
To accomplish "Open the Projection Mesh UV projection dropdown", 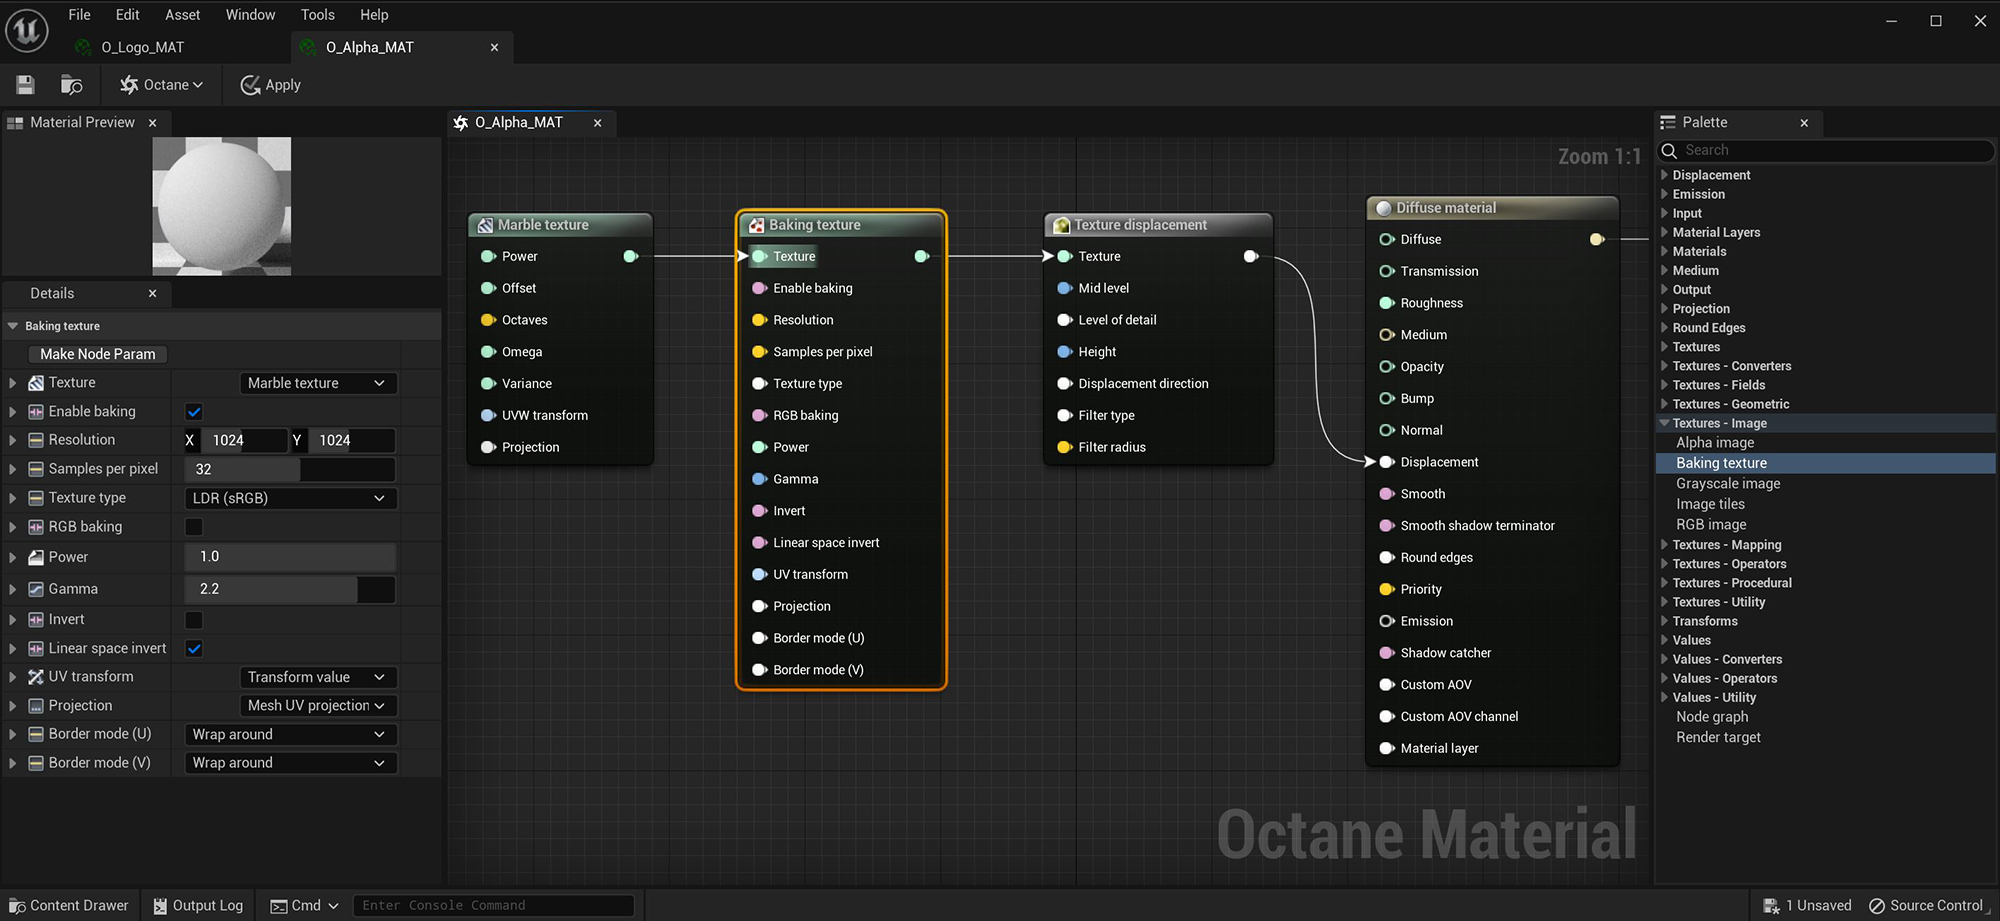I will coord(318,705).
